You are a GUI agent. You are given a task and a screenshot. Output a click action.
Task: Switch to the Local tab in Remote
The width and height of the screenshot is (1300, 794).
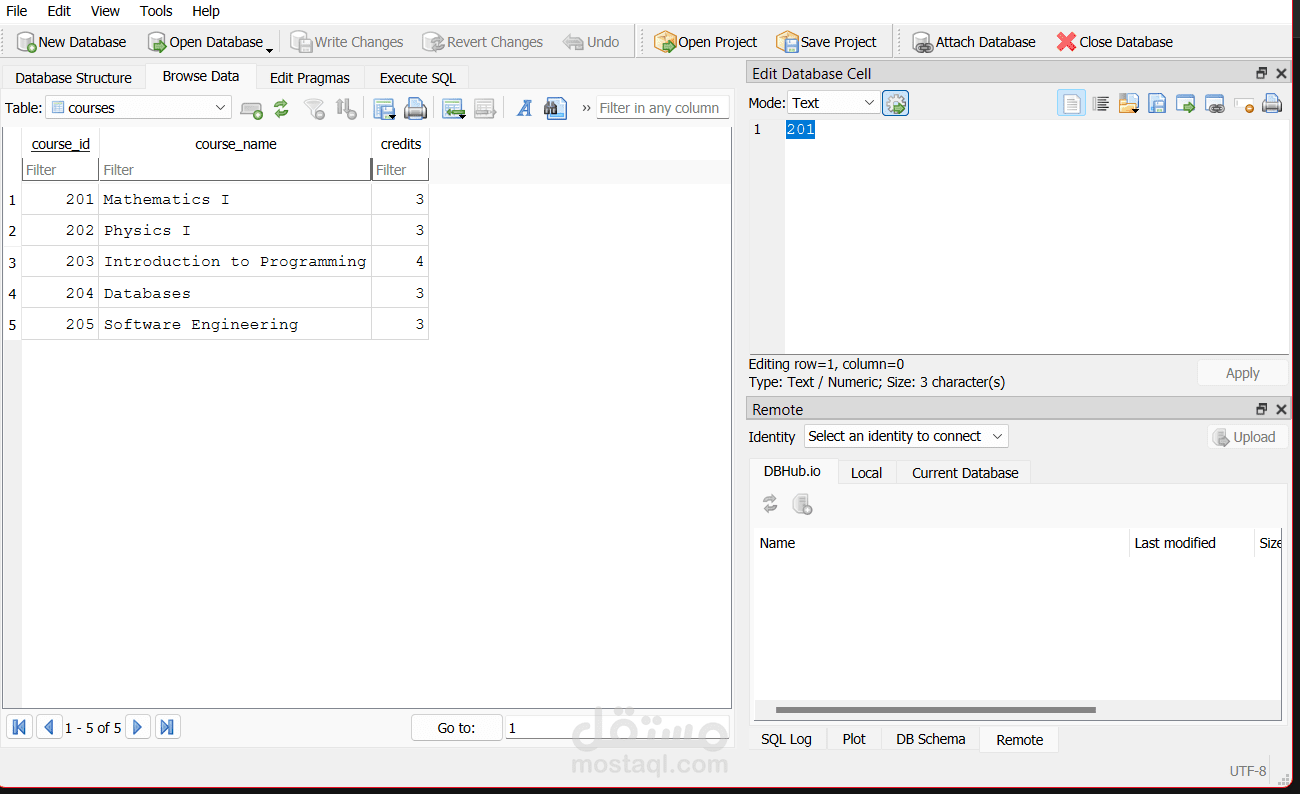click(866, 472)
